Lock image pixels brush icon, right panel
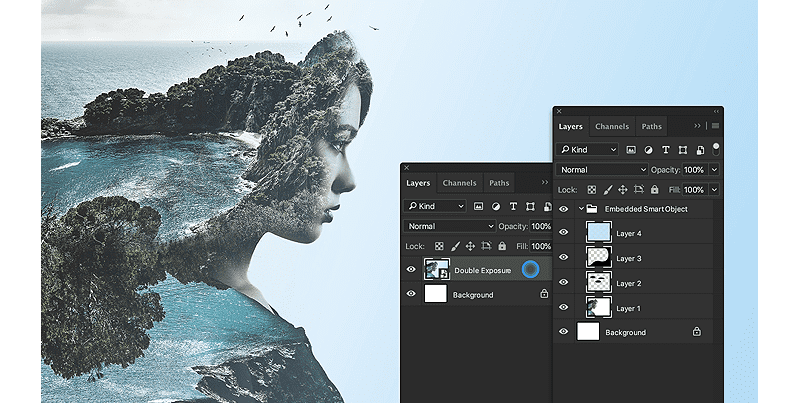 (608, 190)
